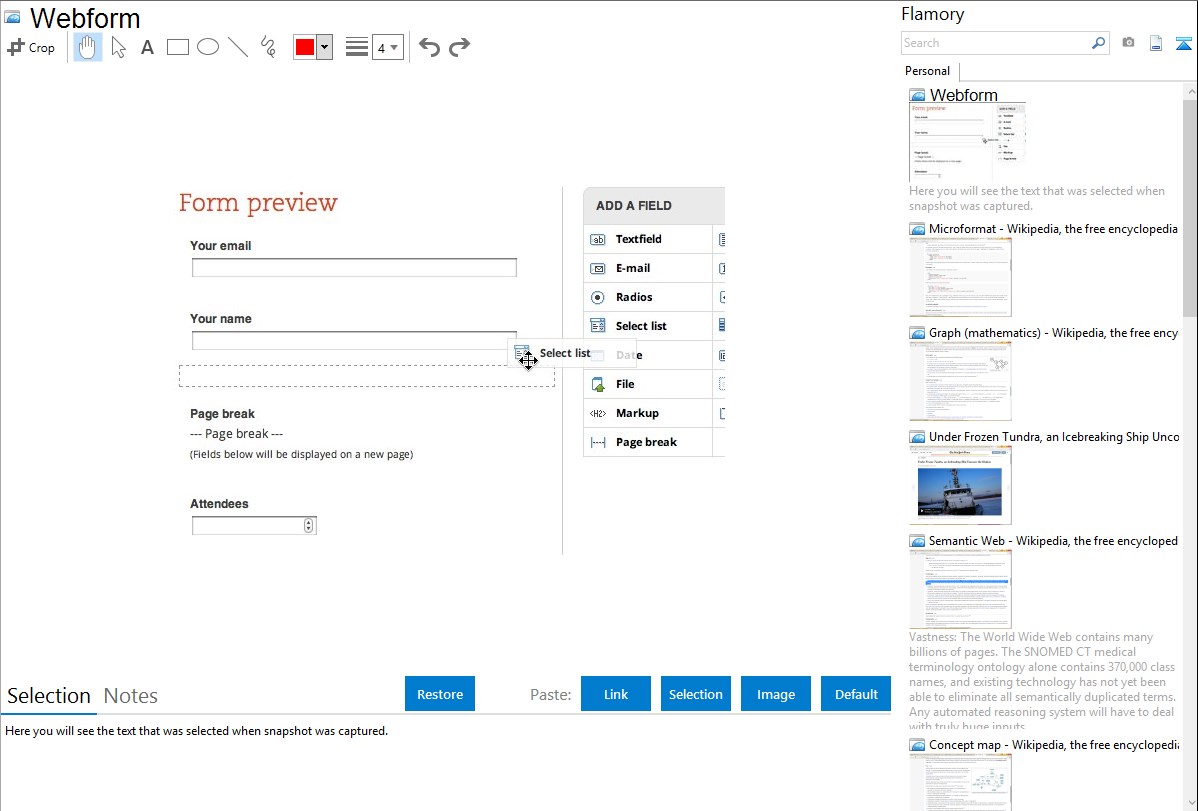This screenshot has width=1198, height=811.
Task: Click the search magnifier icon
Action: 1099,43
